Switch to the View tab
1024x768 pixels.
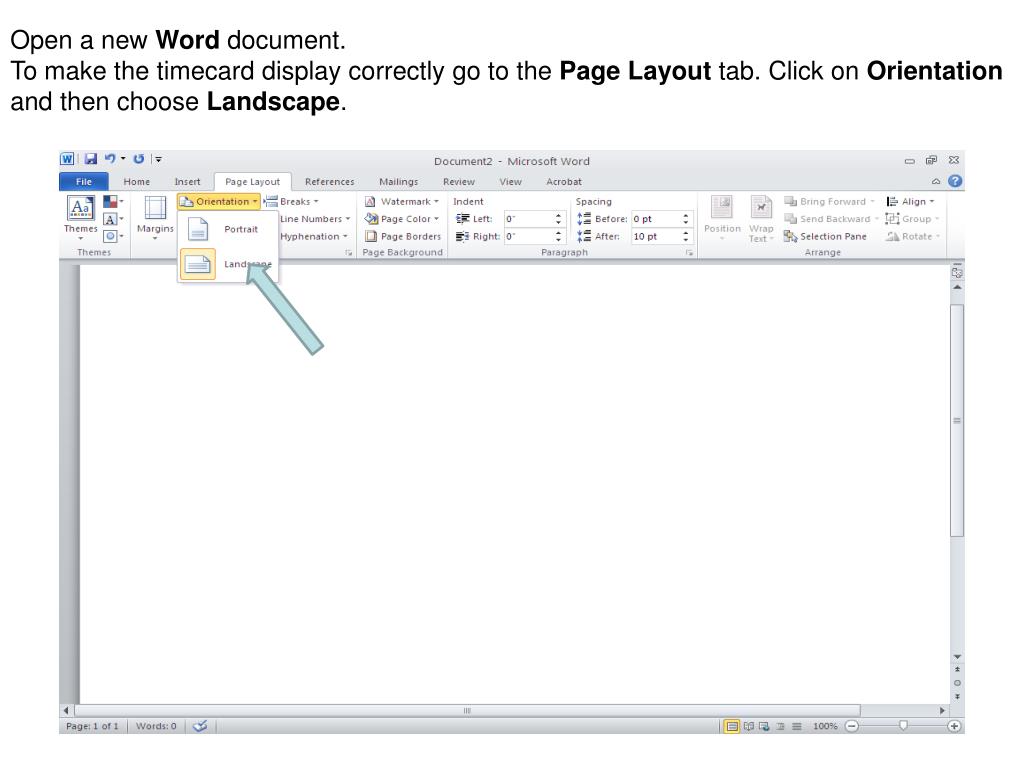510,182
